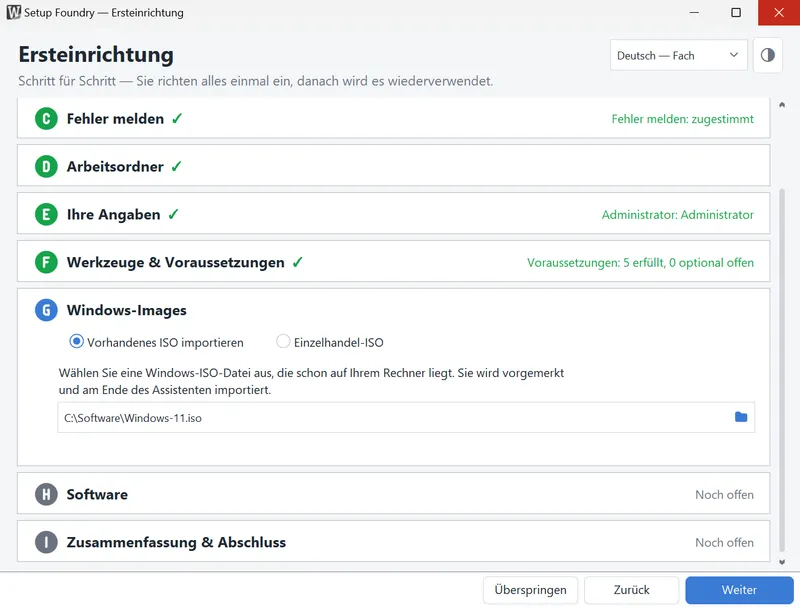Expand the 'Software' step
This screenshot has height=608, width=800.
[x=393, y=494]
